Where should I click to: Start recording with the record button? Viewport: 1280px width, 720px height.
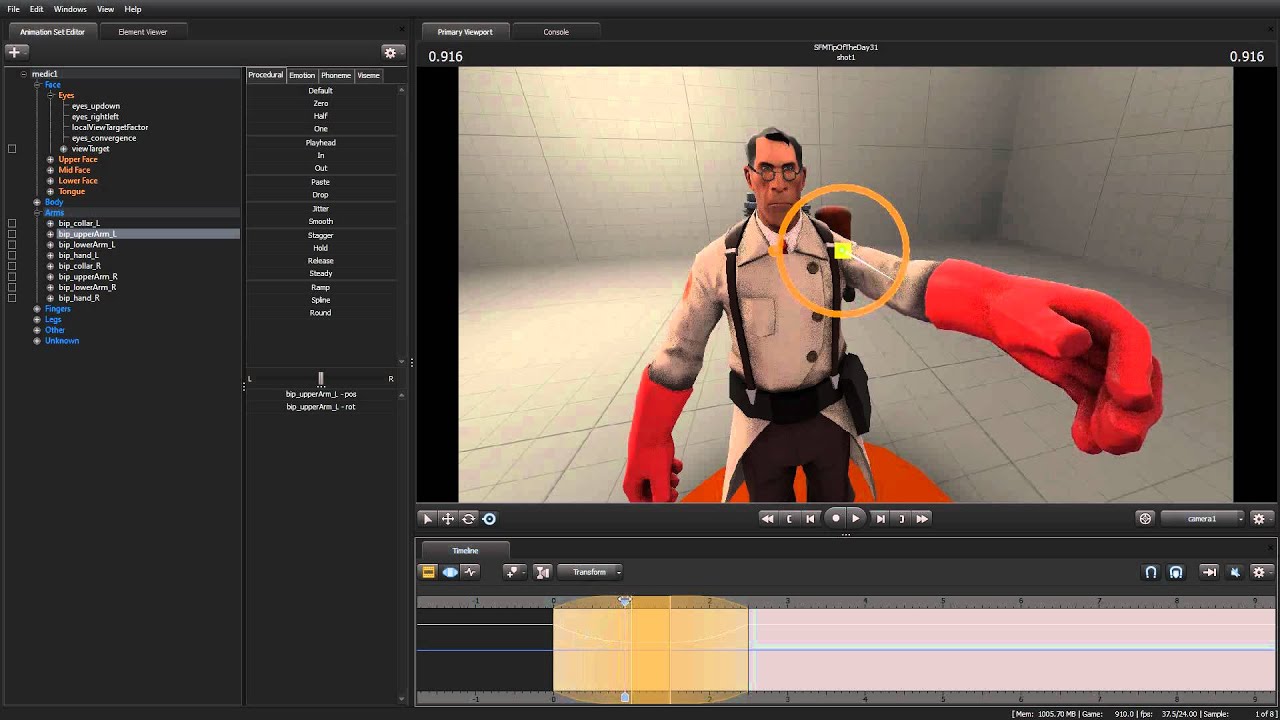click(836, 518)
